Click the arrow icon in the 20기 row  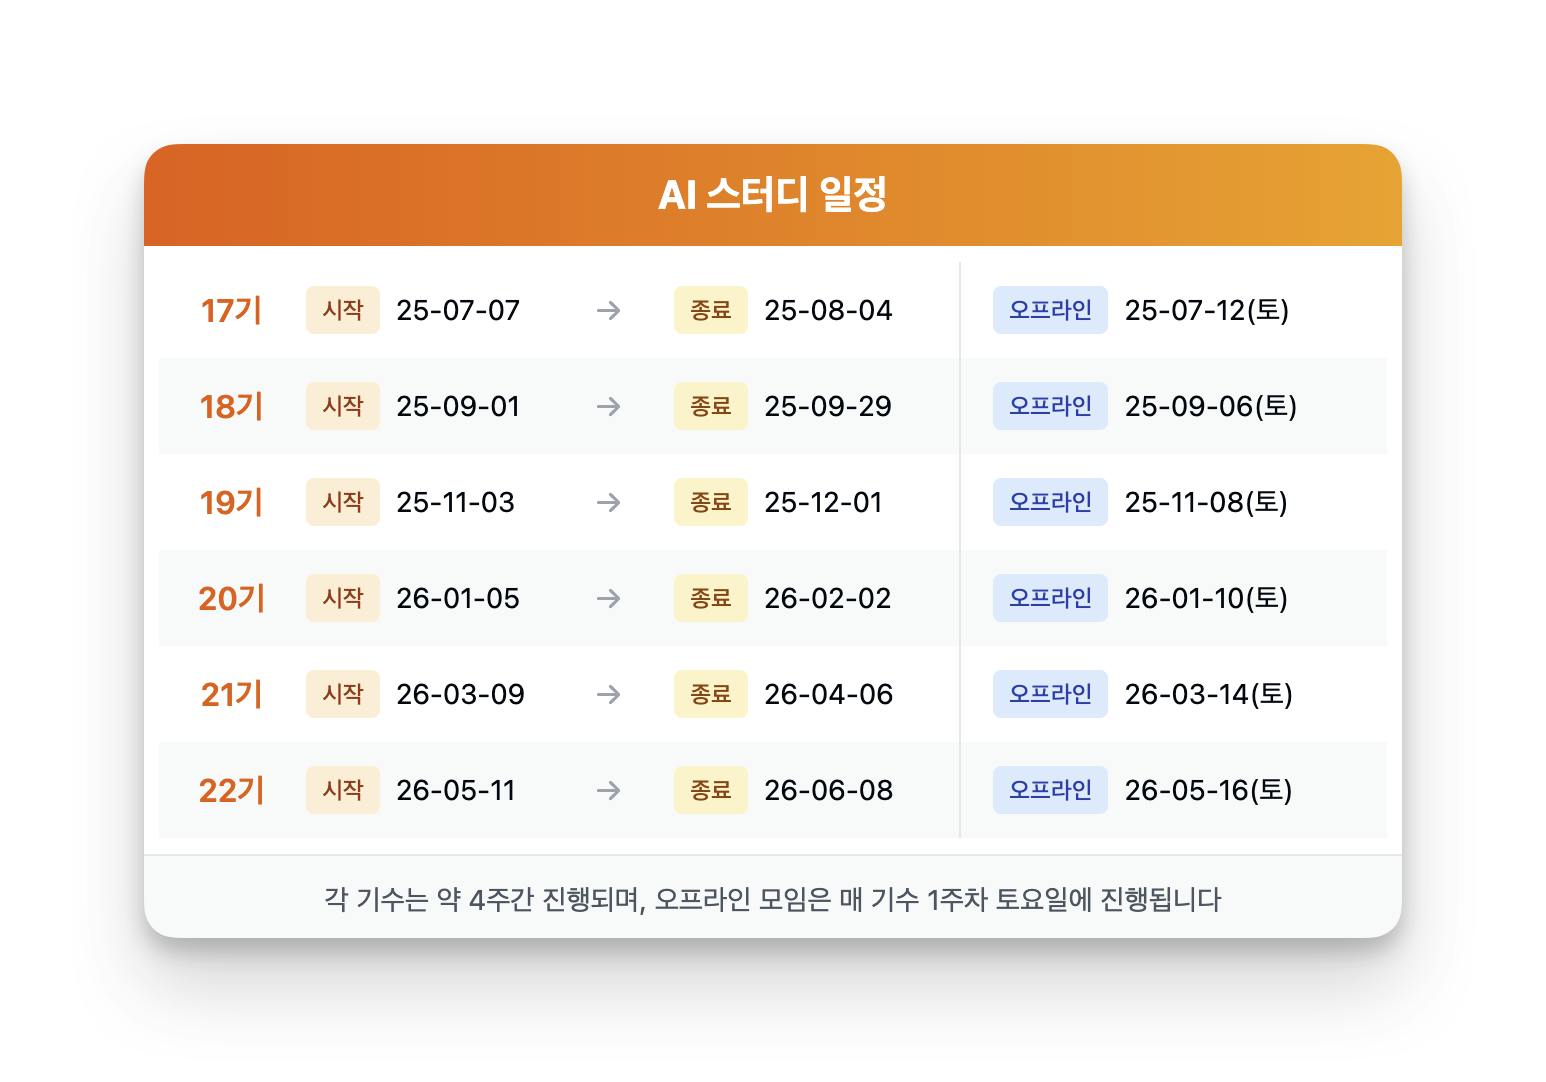click(x=608, y=598)
